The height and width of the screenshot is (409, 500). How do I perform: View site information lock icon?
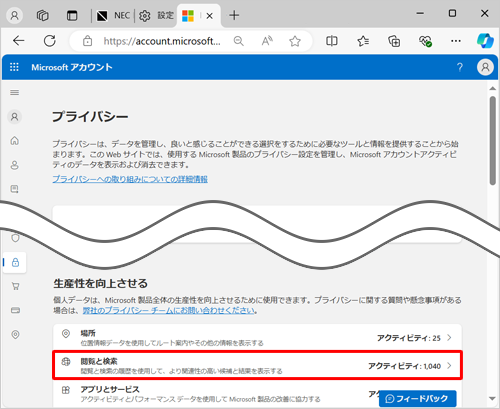coord(87,41)
